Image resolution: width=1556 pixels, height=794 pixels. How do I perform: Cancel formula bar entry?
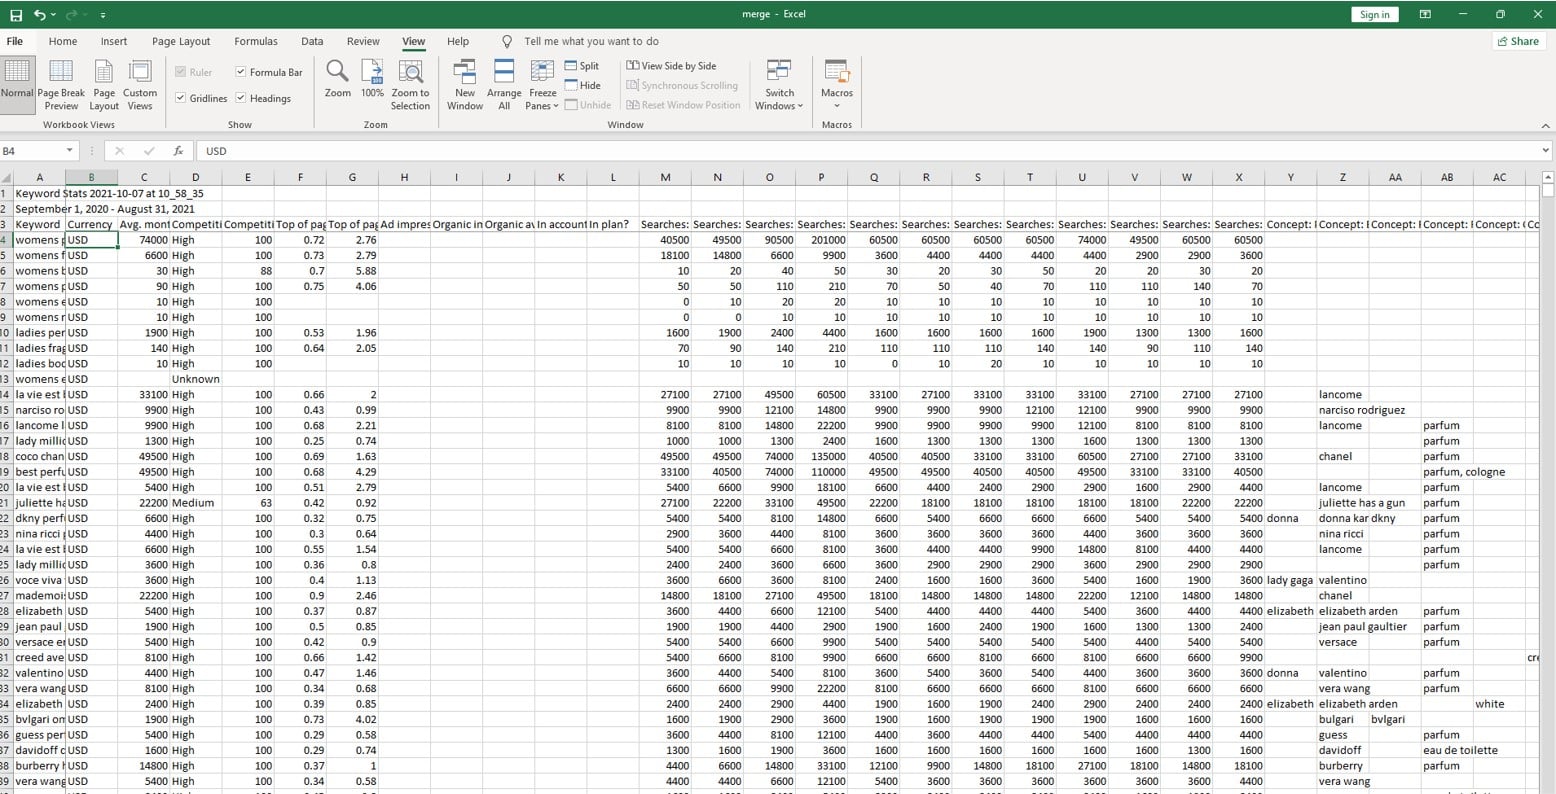click(120, 151)
